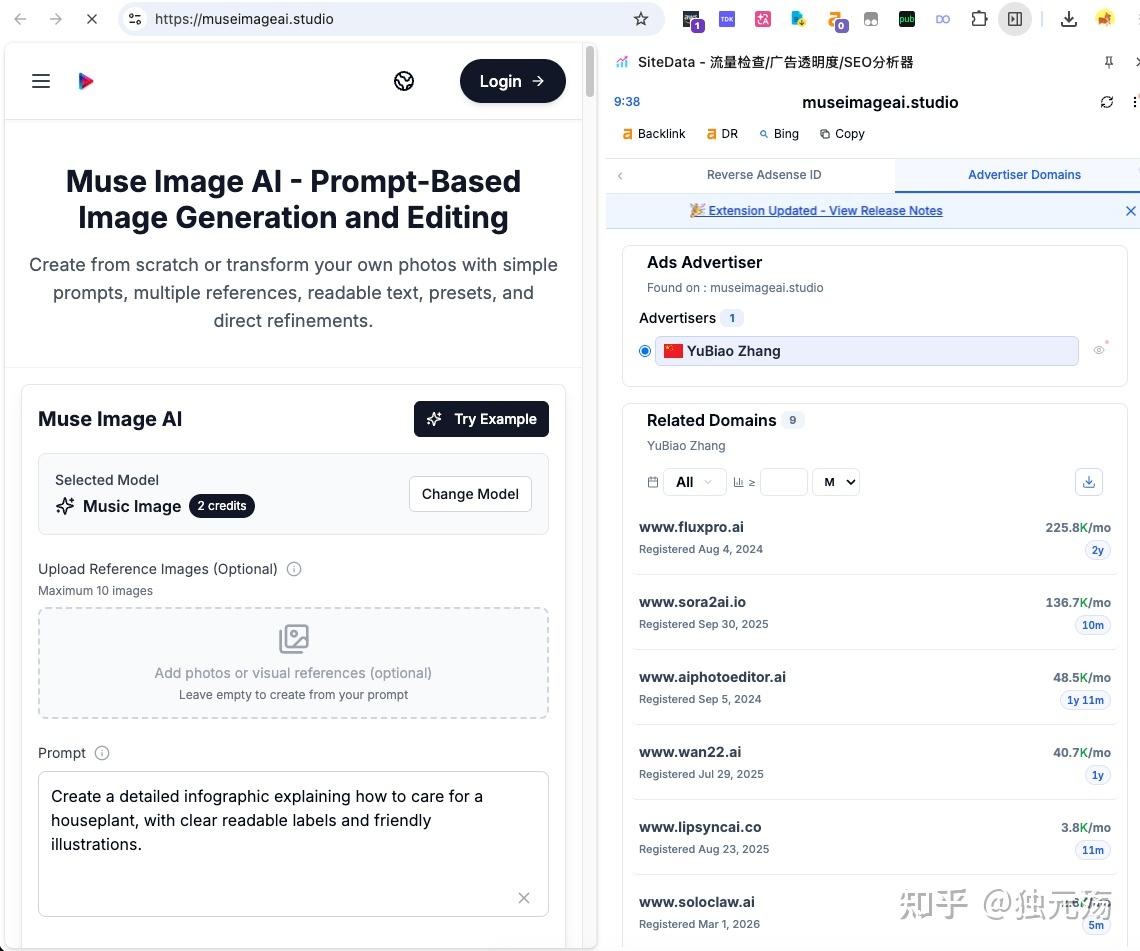Viewport: 1140px width, 951px height.
Task: Toggle eye icon for YuBiao Zhang advertiser
Action: (x=1099, y=350)
